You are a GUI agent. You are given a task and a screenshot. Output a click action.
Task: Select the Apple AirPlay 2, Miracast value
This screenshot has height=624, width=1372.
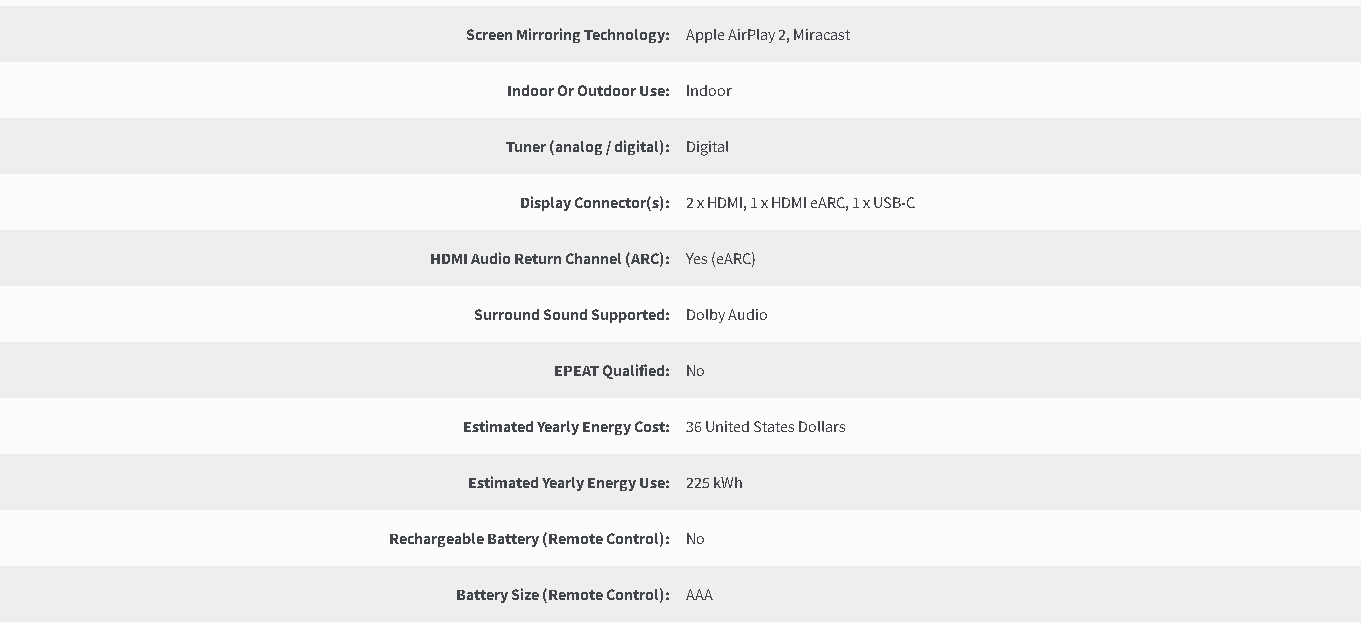pos(768,35)
